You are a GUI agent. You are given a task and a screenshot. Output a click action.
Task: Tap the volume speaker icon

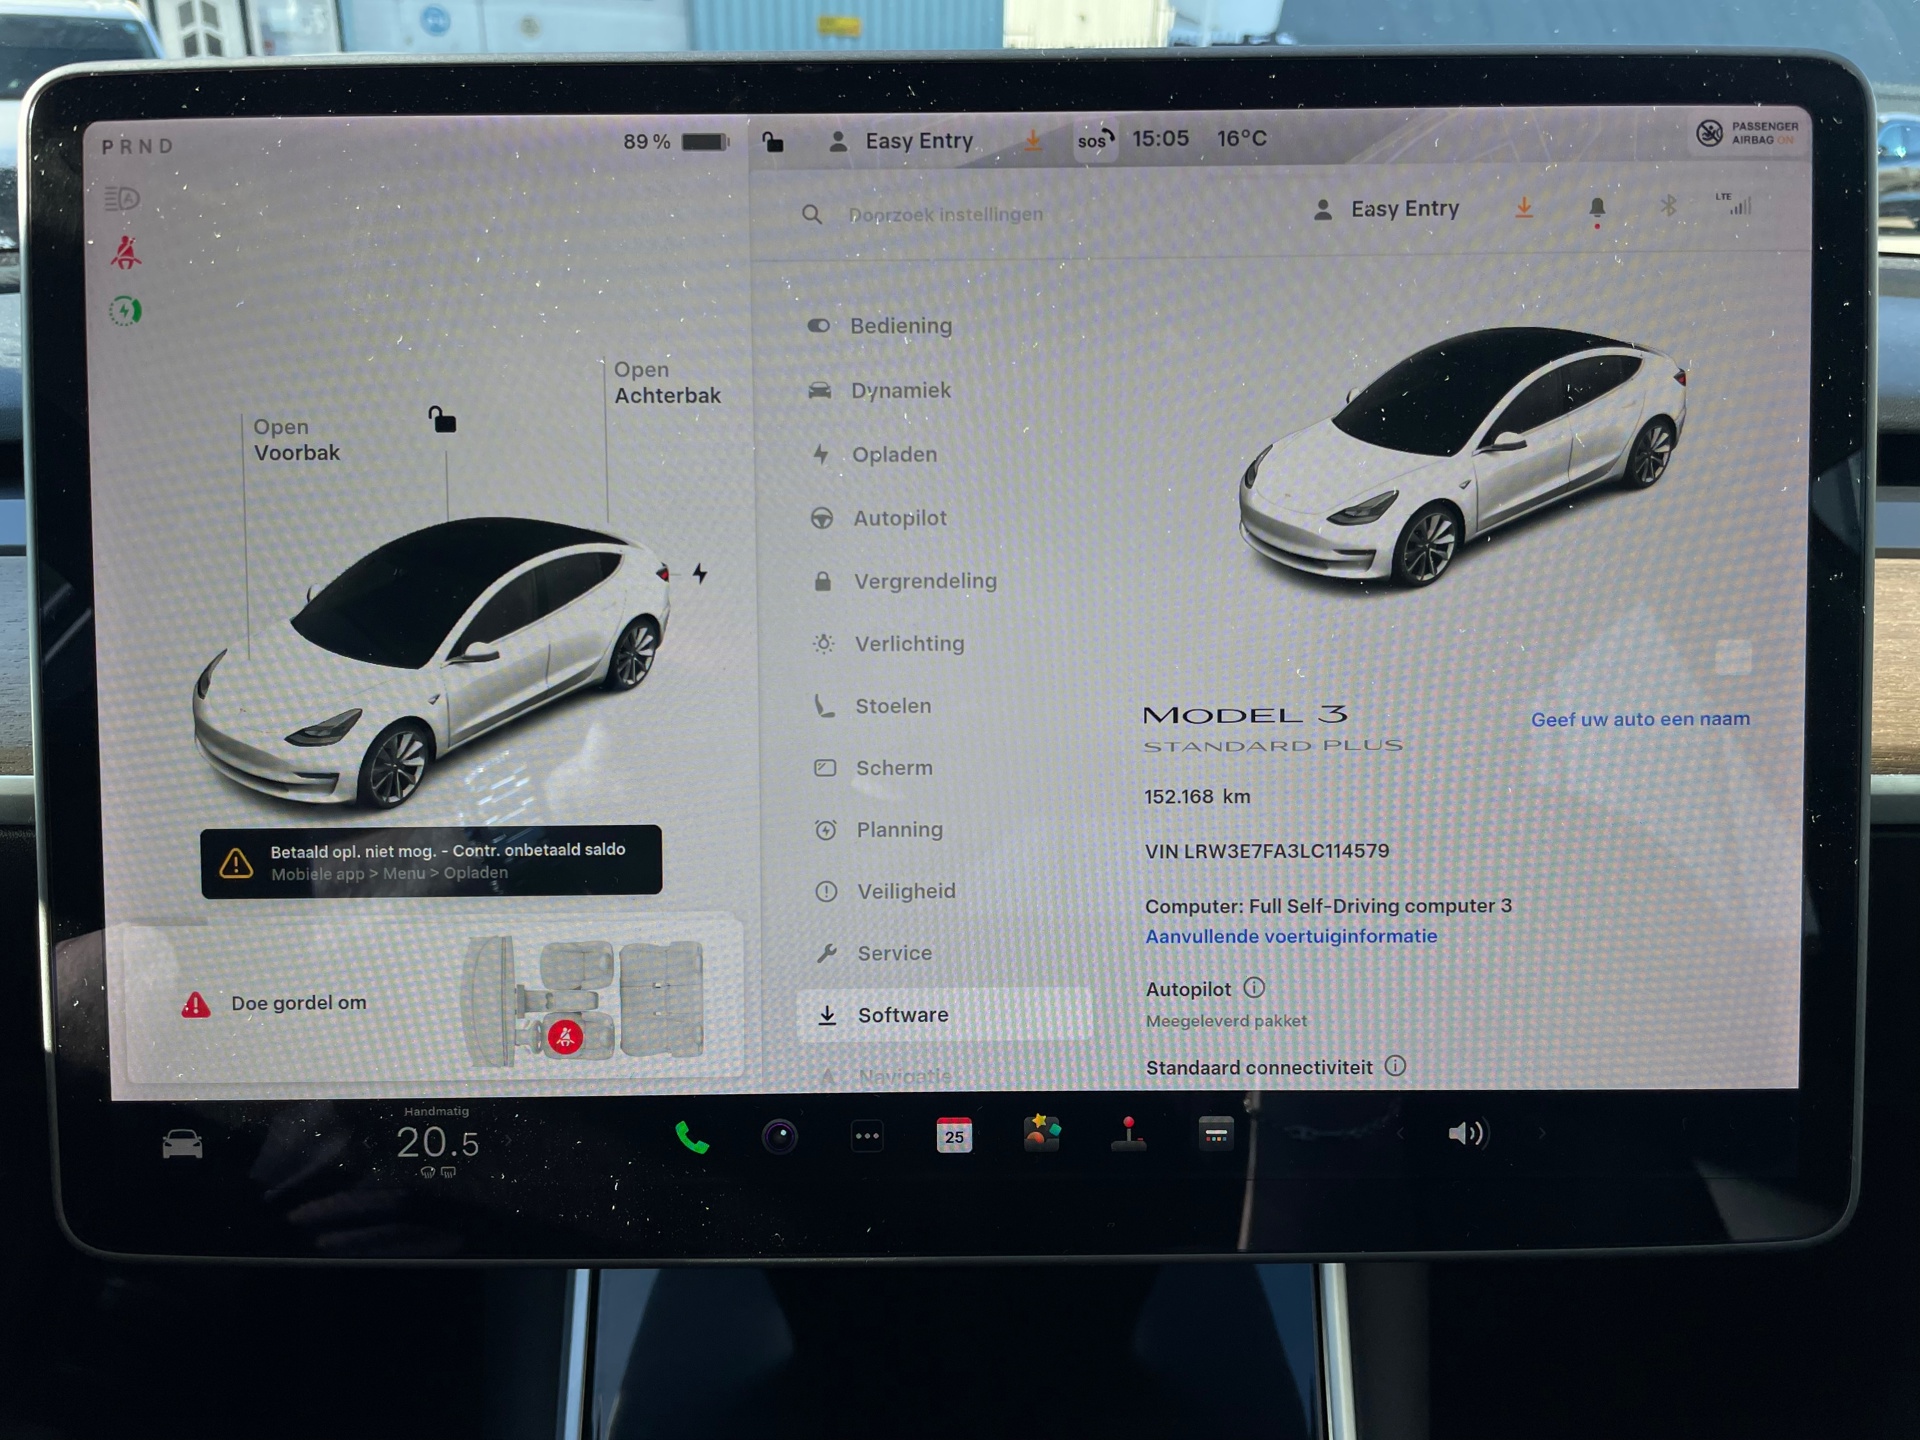(1467, 1133)
